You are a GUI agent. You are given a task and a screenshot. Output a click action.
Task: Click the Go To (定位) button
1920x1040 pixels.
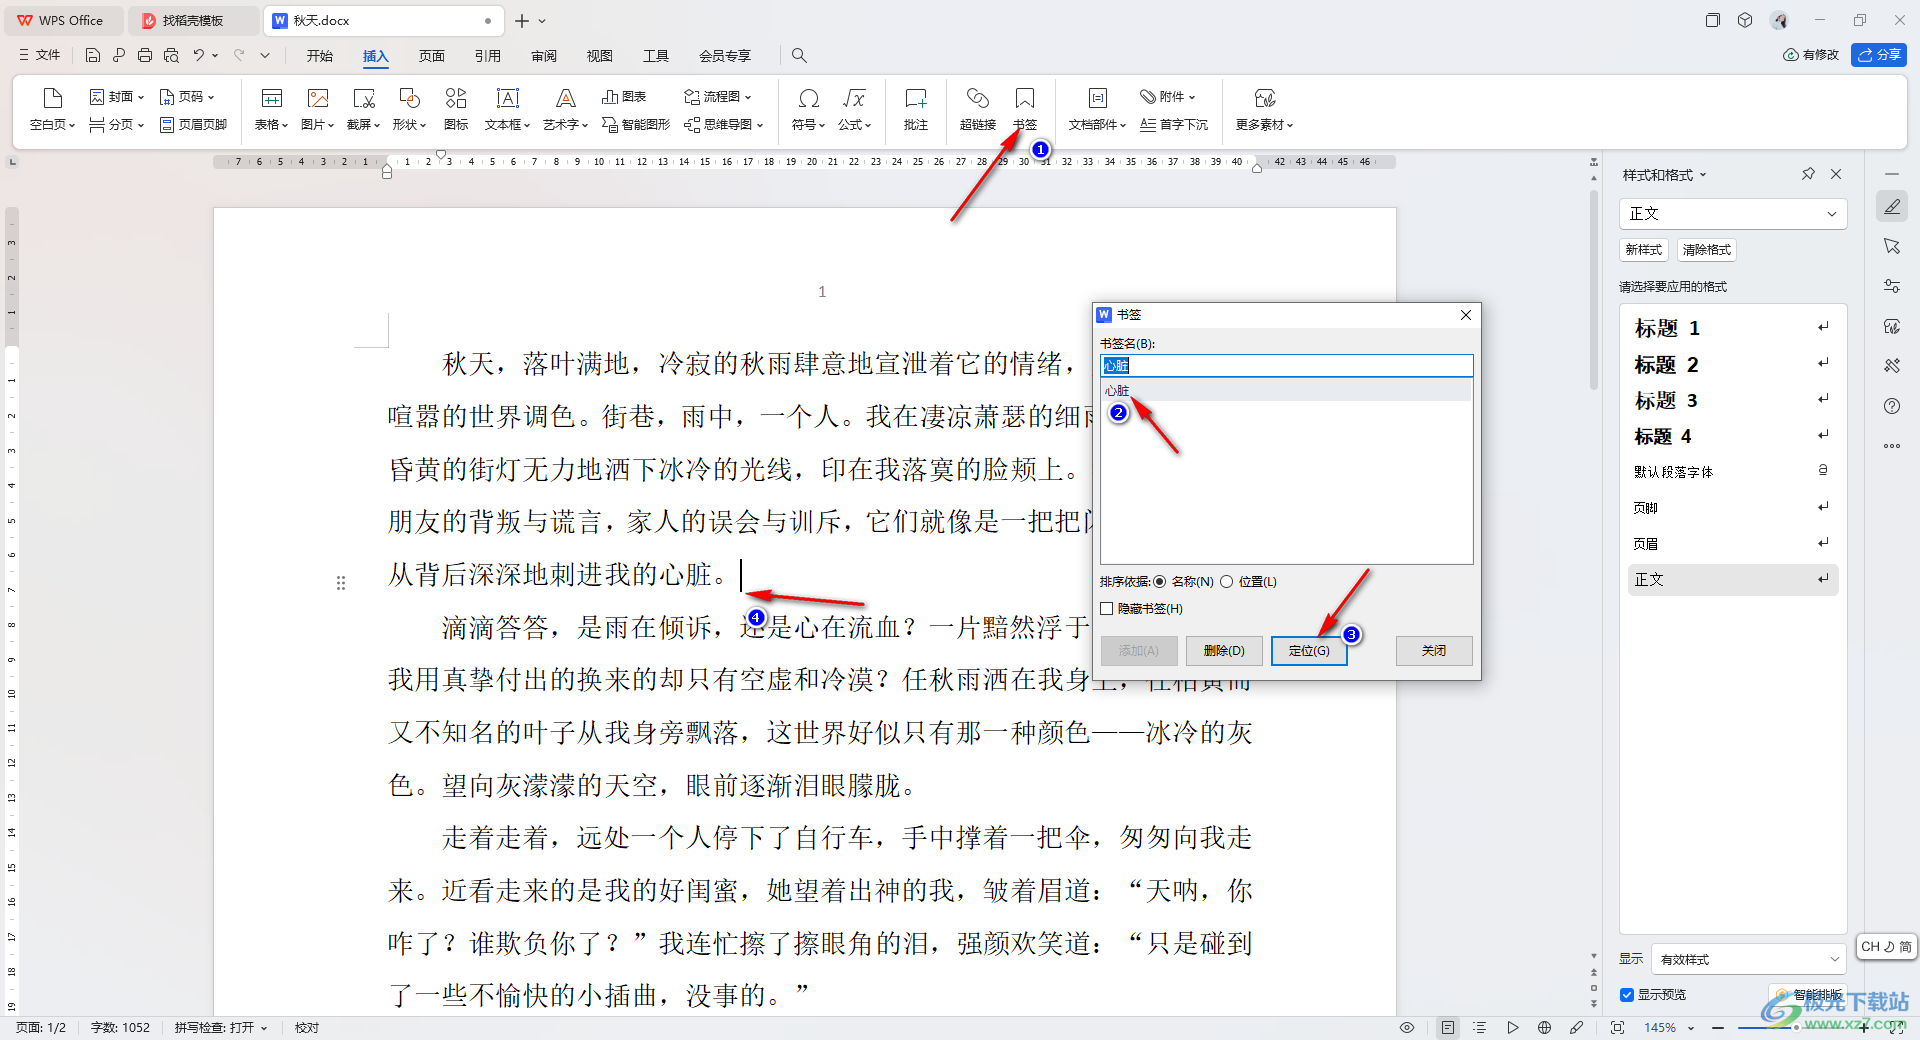1309,651
